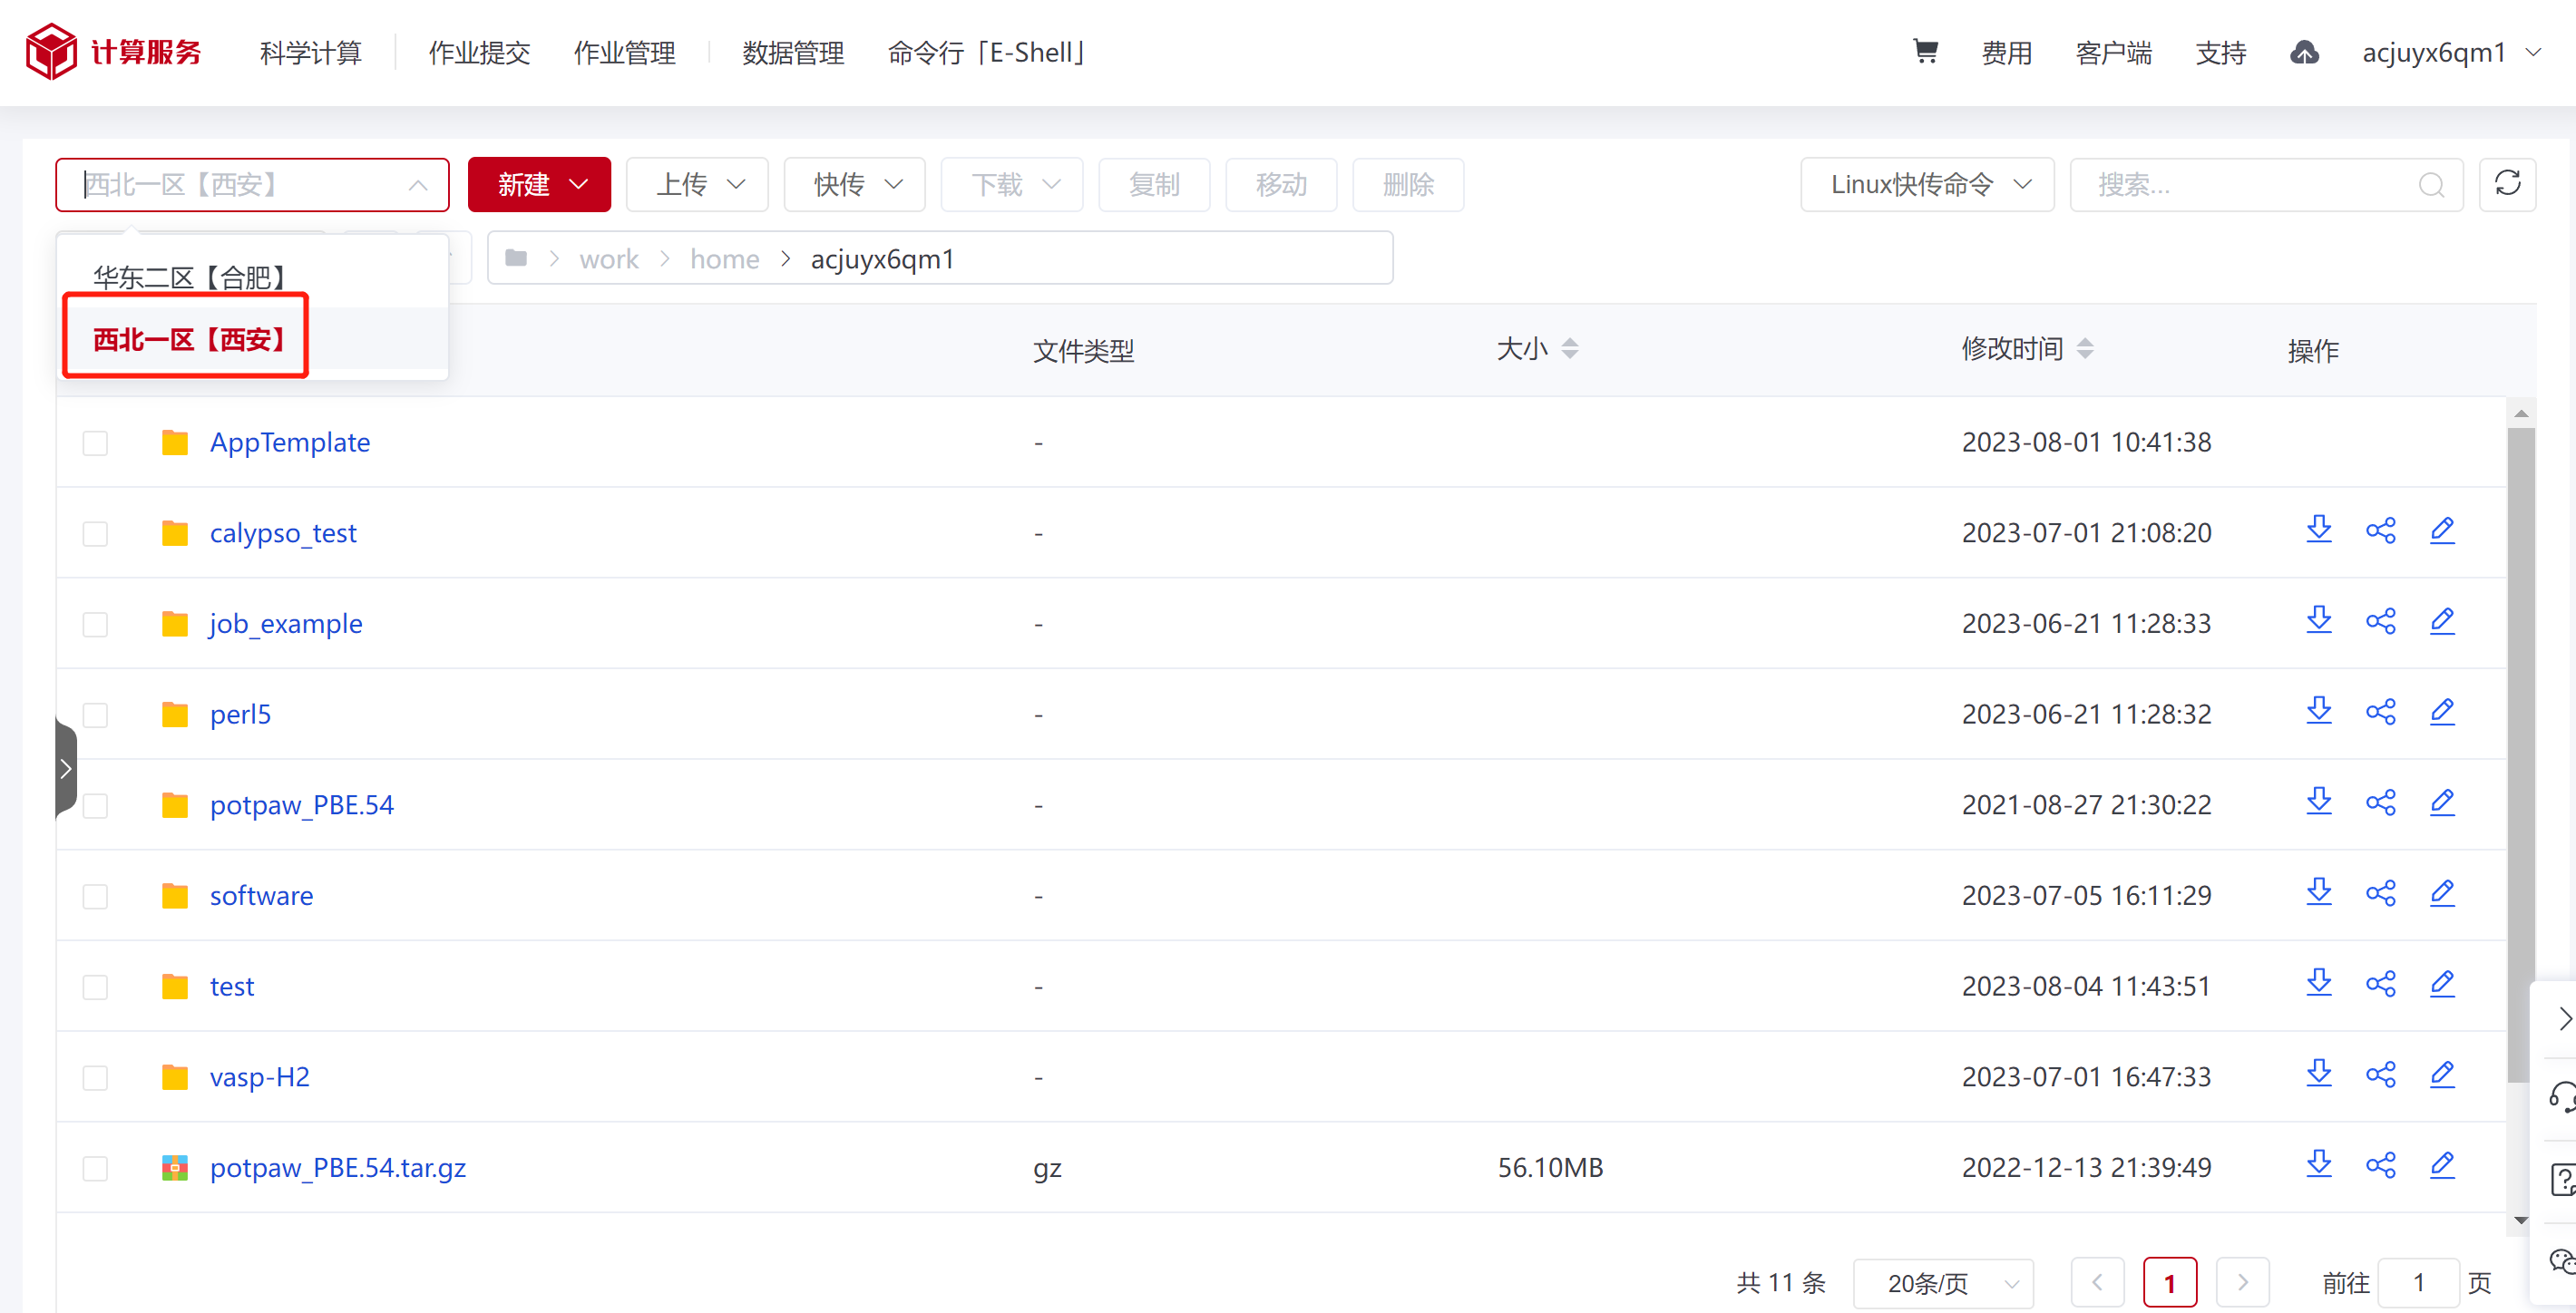Click the 移动 button
The width and height of the screenshot is (2576, 1313).
pyautogui.click(x=1281, y=185)
